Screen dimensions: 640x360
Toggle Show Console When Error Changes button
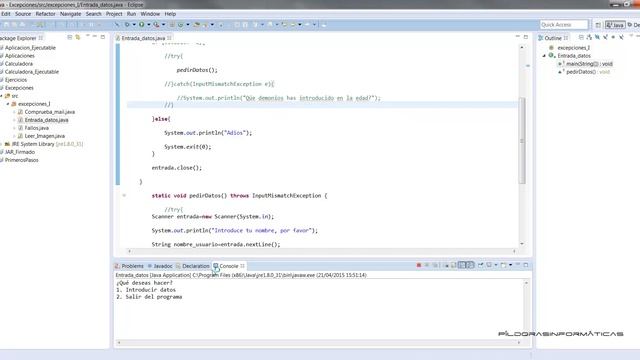click(470, 265)
